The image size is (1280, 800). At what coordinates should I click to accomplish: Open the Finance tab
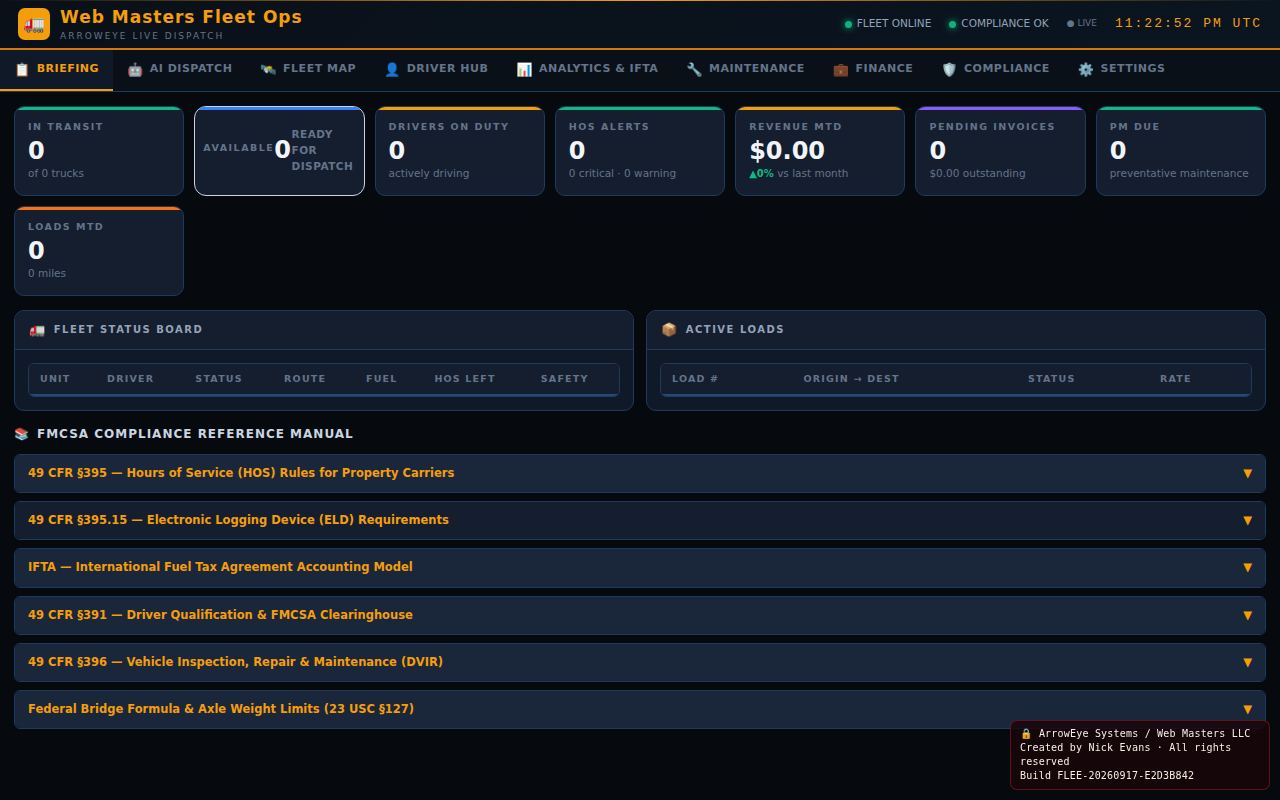pyautogui.click(x=873, y=69)
